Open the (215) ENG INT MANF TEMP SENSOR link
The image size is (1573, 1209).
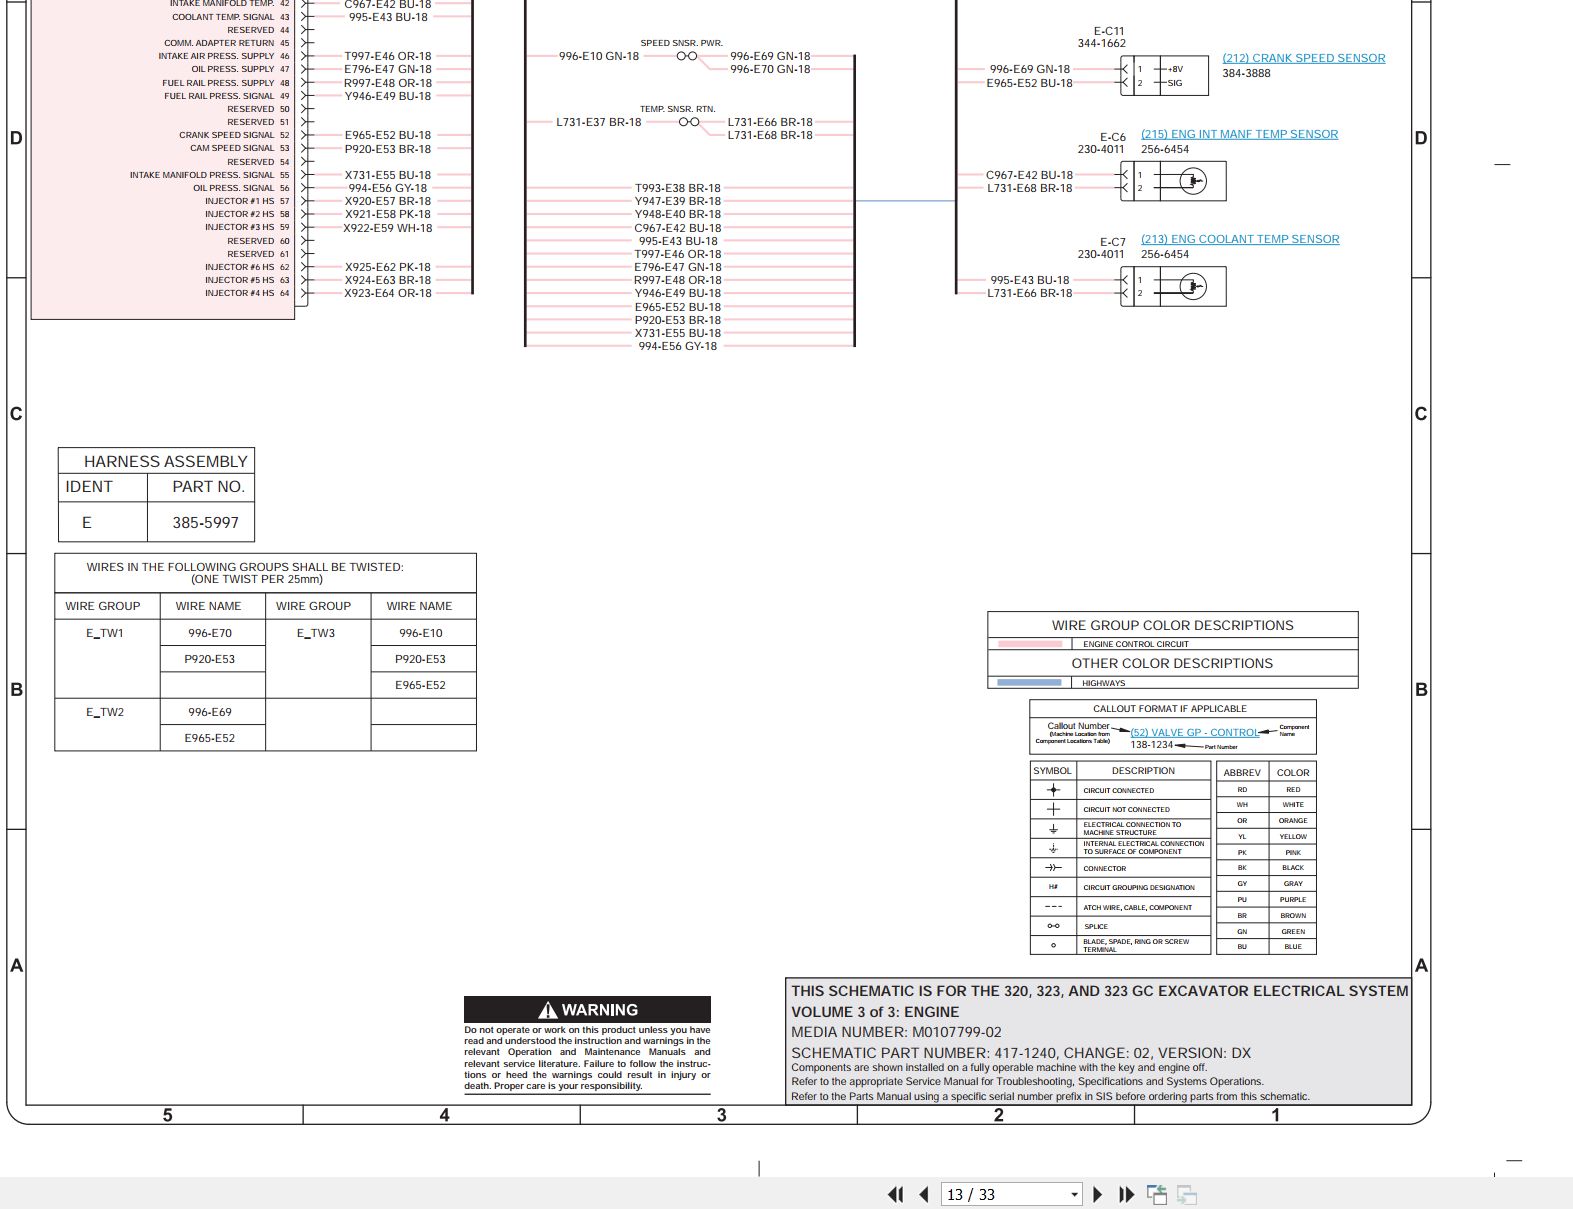click(x=1239, y=134)
